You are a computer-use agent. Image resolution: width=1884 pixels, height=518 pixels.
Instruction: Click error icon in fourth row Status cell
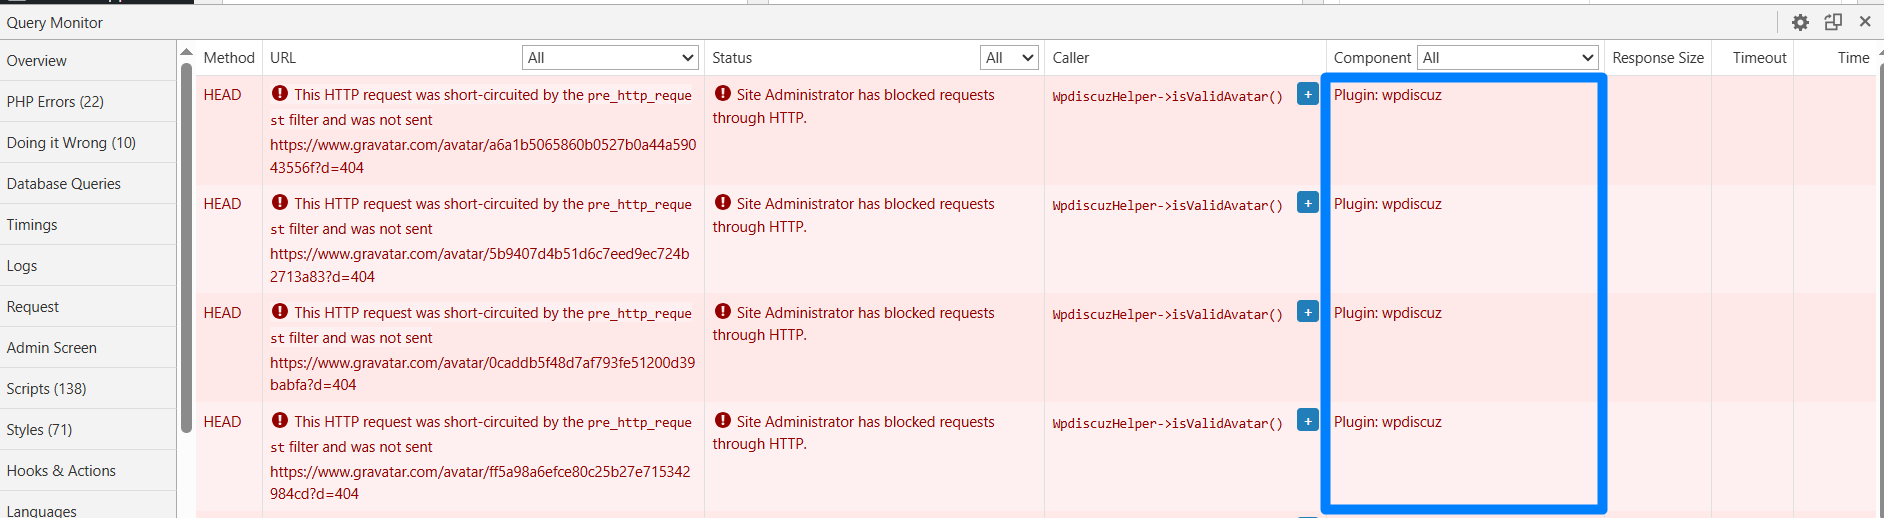pos(722,420)
